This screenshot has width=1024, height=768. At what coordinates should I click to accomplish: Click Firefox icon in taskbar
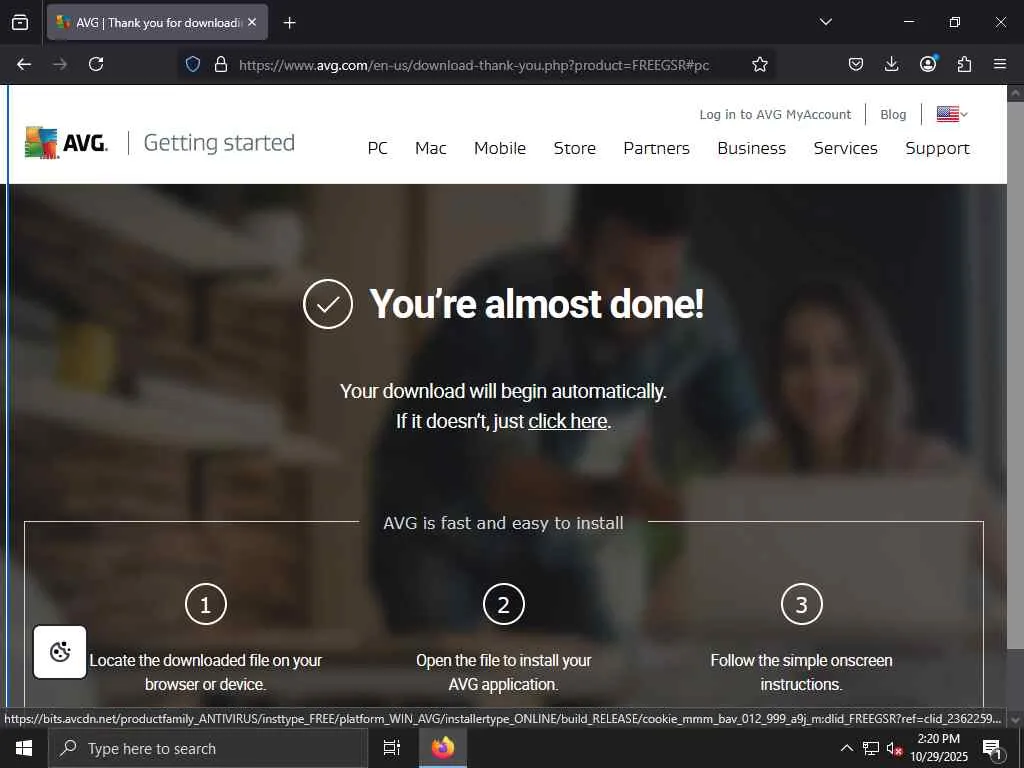coord(442,748)
